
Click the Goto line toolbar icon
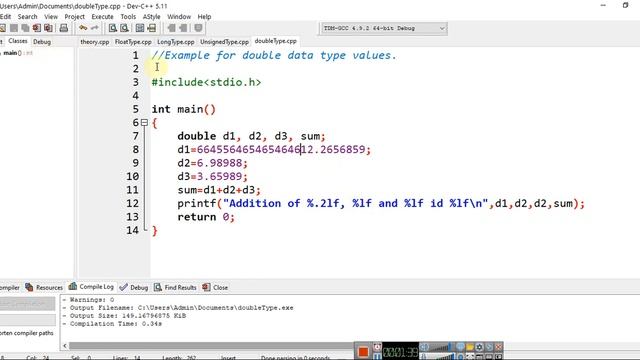152,28
